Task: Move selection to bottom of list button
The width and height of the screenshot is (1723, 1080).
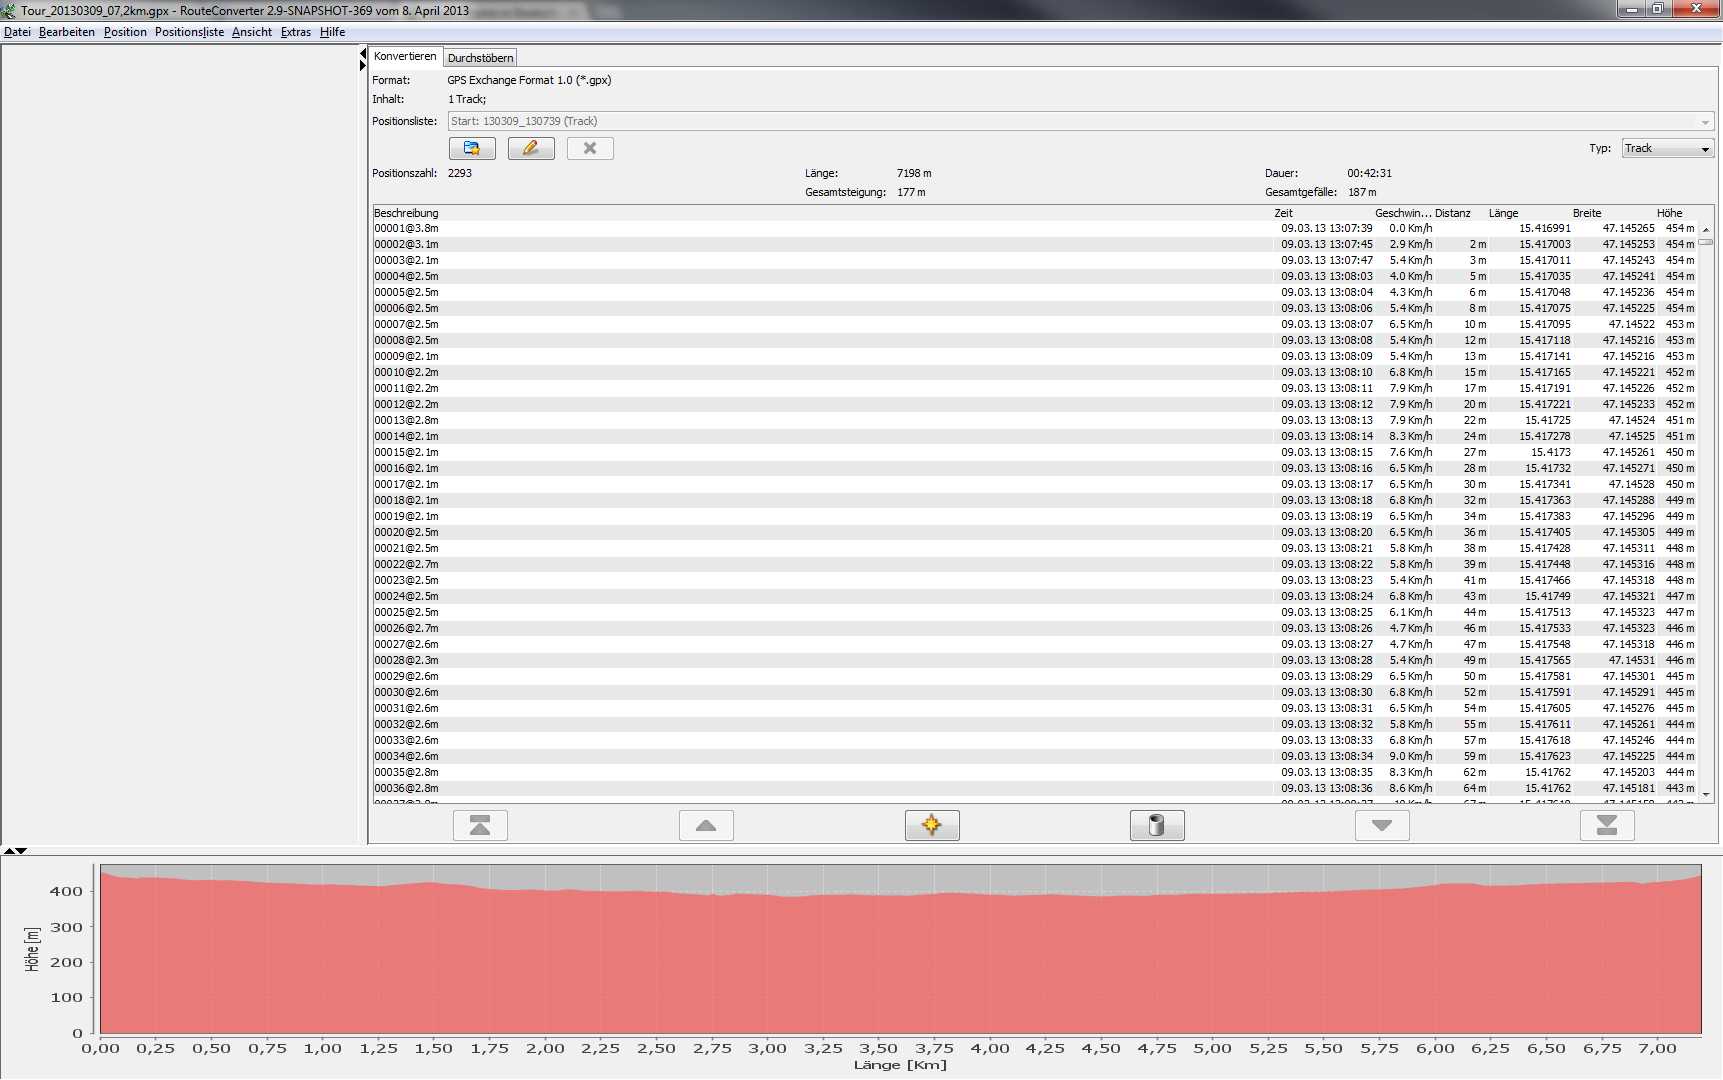Action: (x=1607, y=826)
